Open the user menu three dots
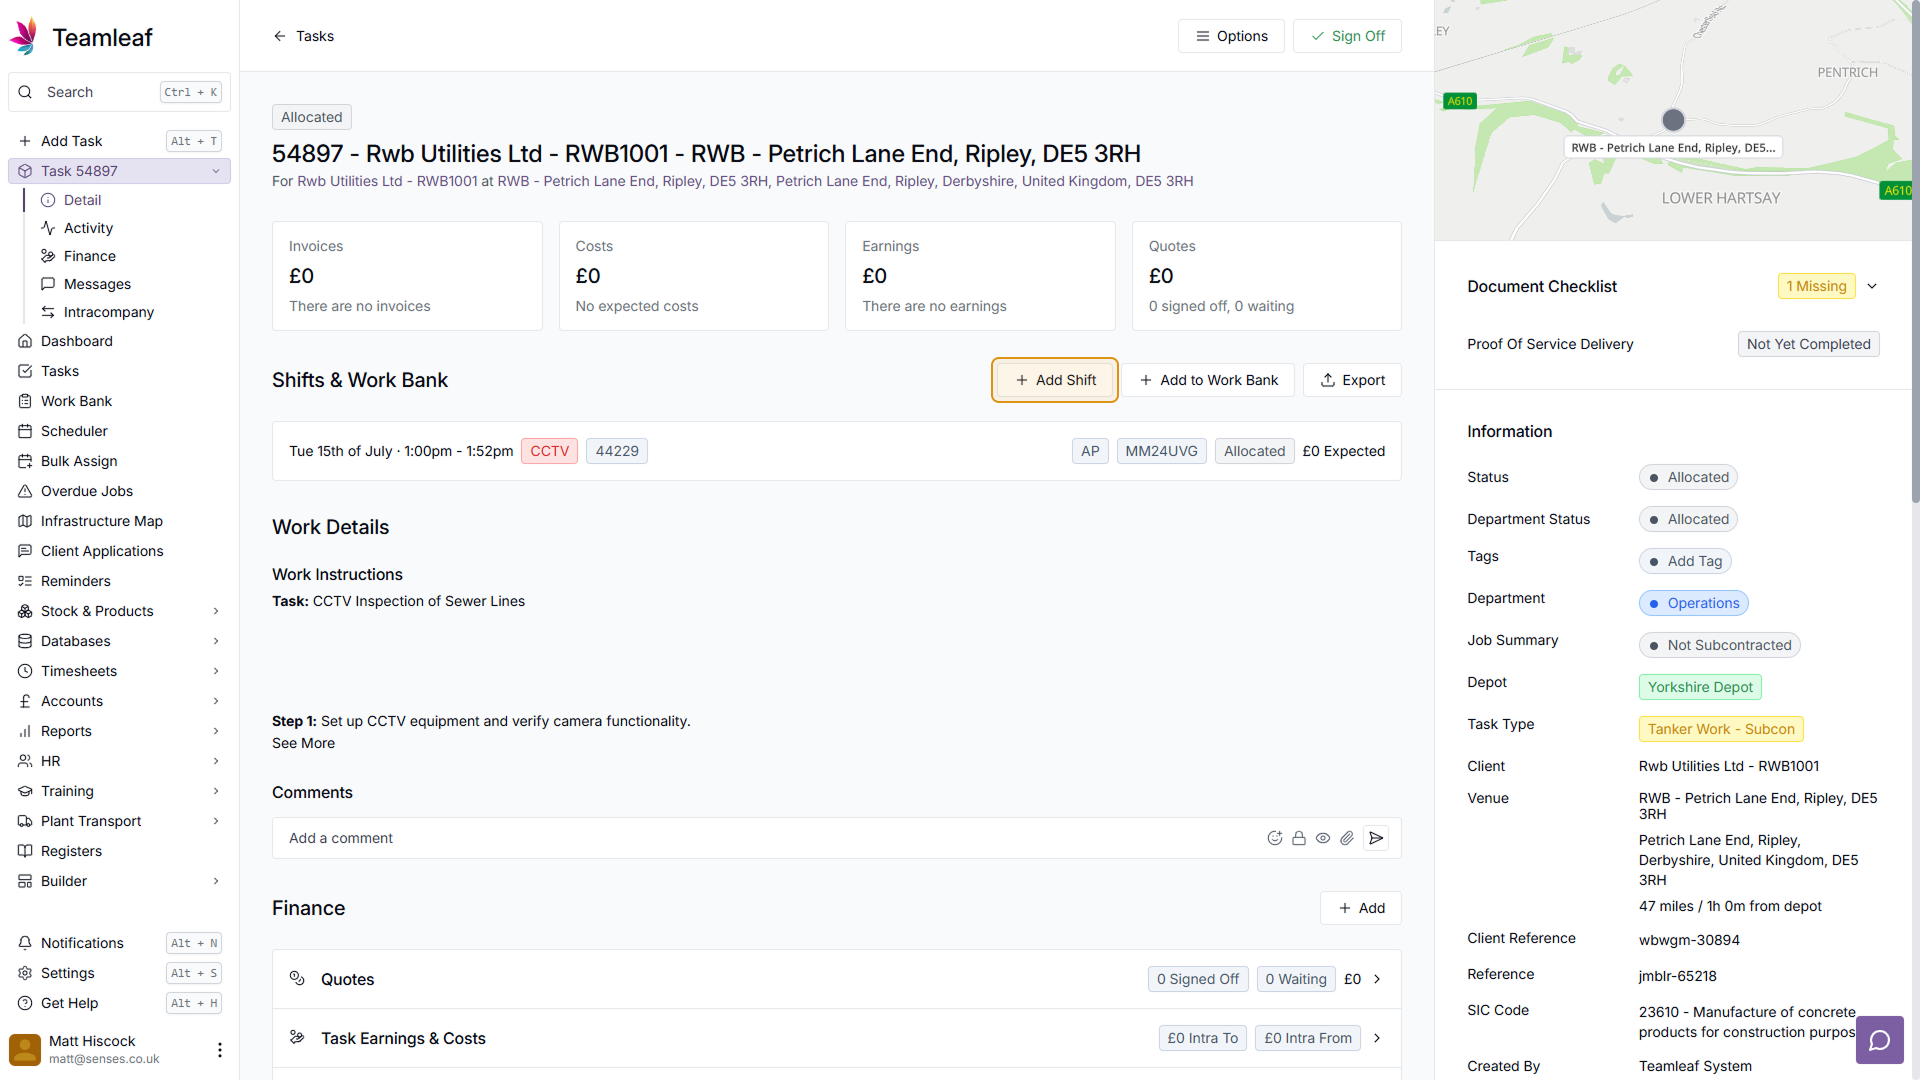Image resolution: width=1920 pixels, height=1080 pixels. point(220,1049)
